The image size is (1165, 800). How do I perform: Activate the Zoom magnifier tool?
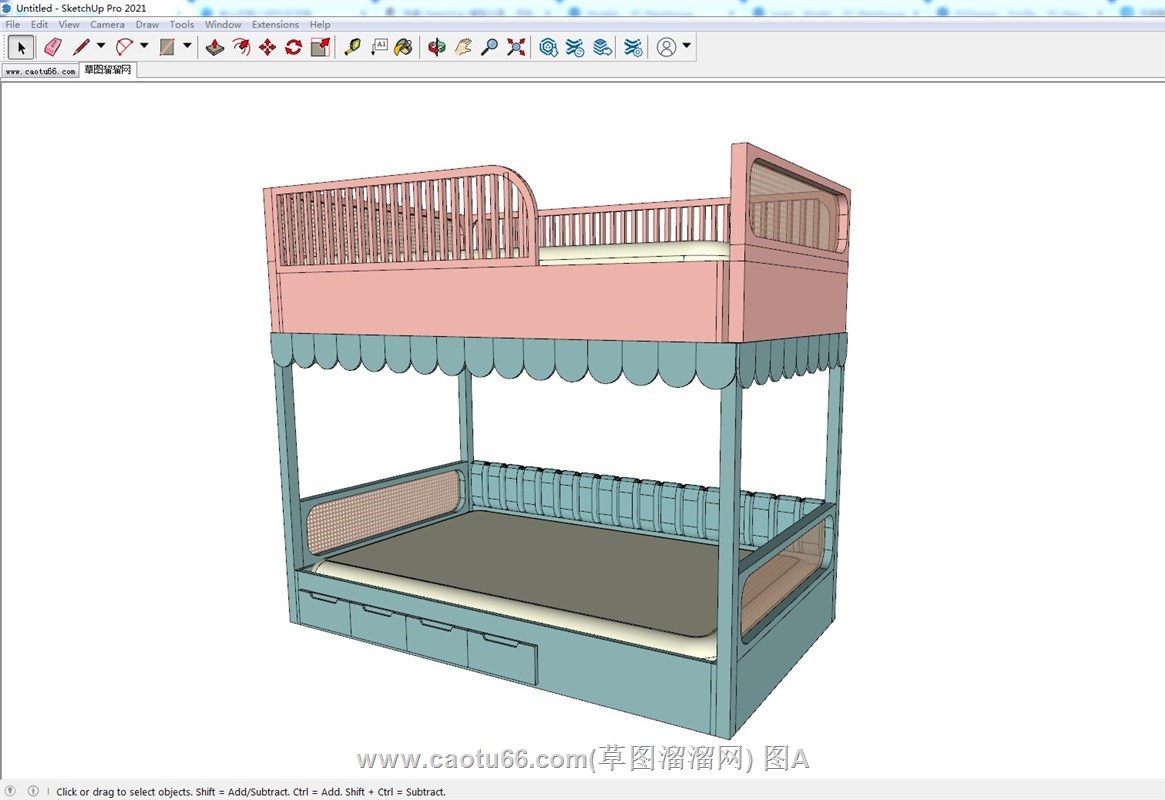pyautogui.click(x=489, y=48)
